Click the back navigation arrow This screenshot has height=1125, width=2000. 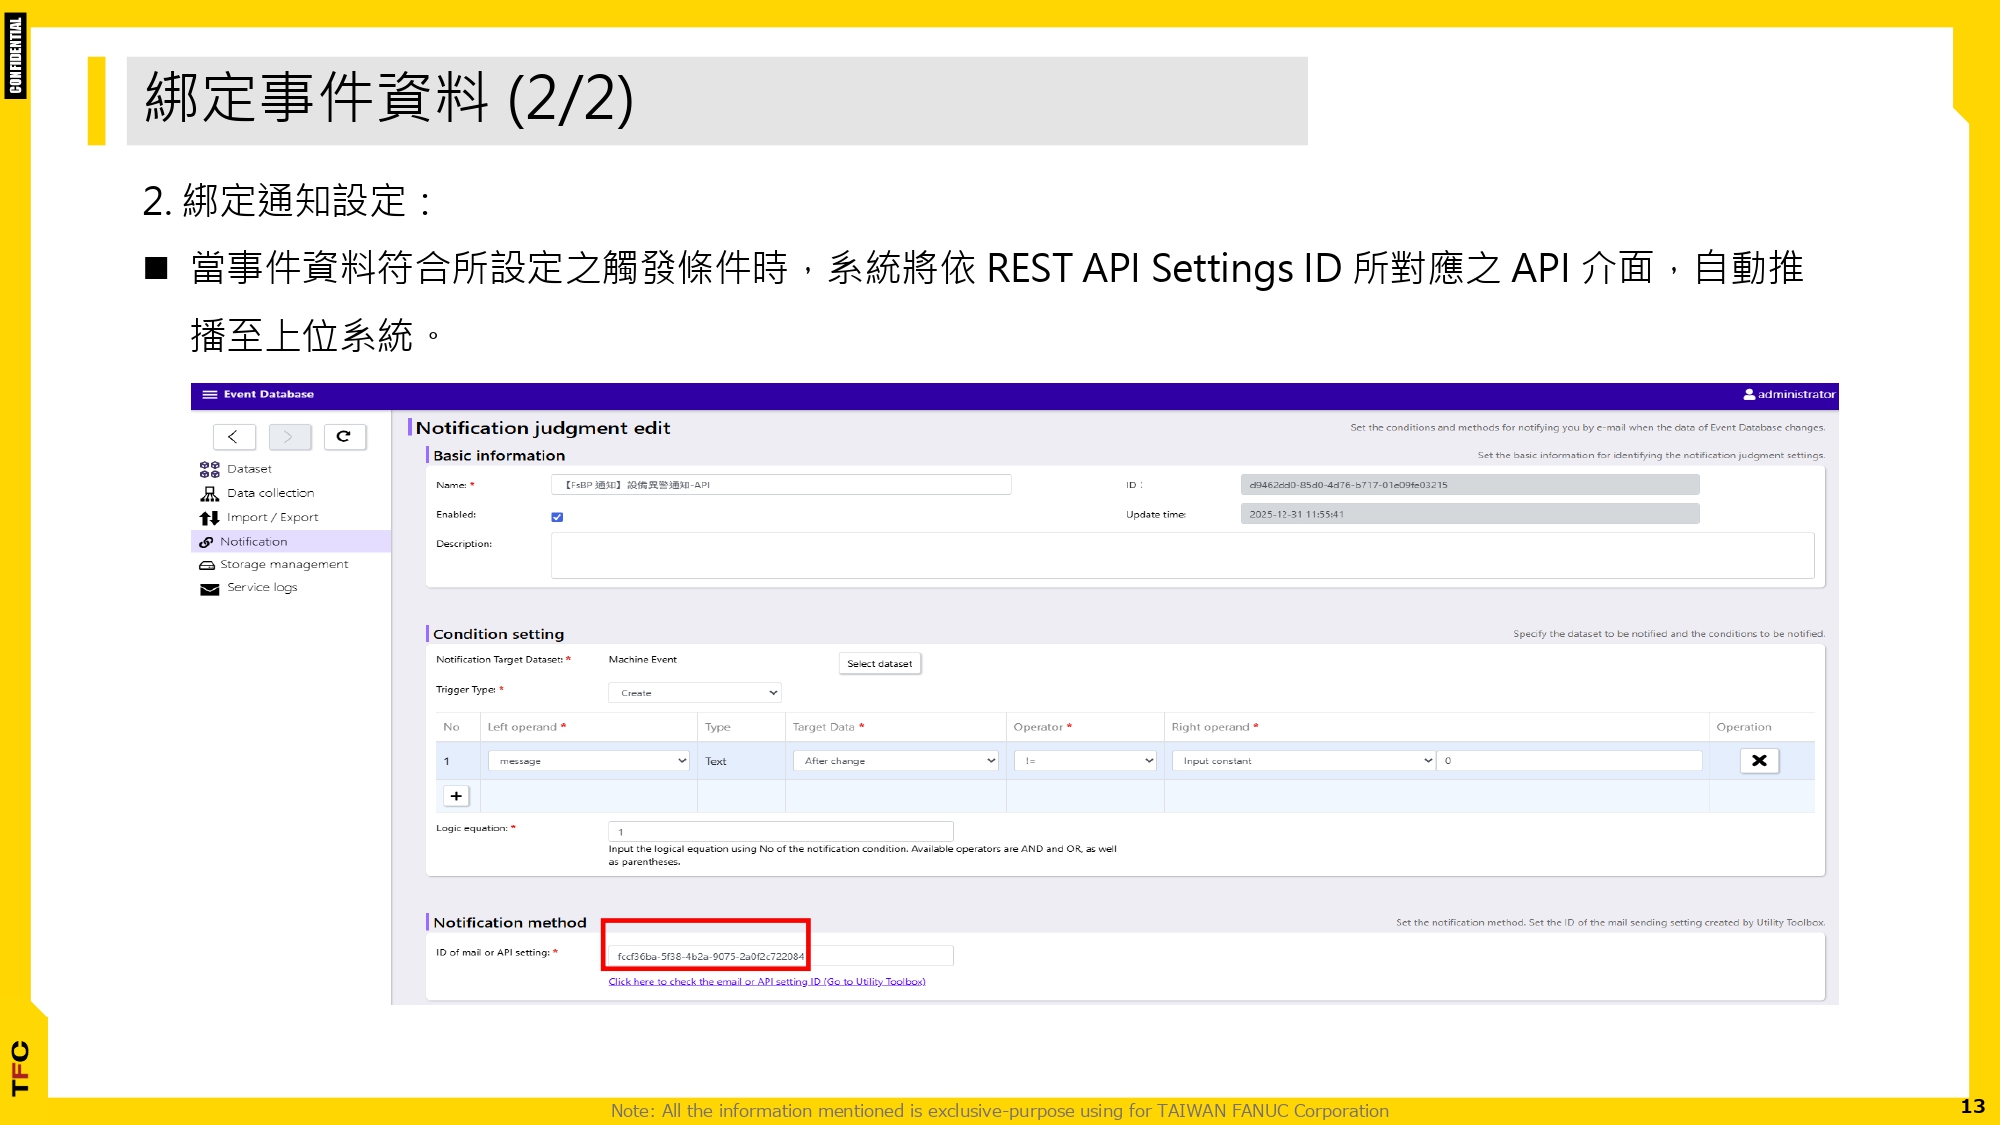[234, 437]
